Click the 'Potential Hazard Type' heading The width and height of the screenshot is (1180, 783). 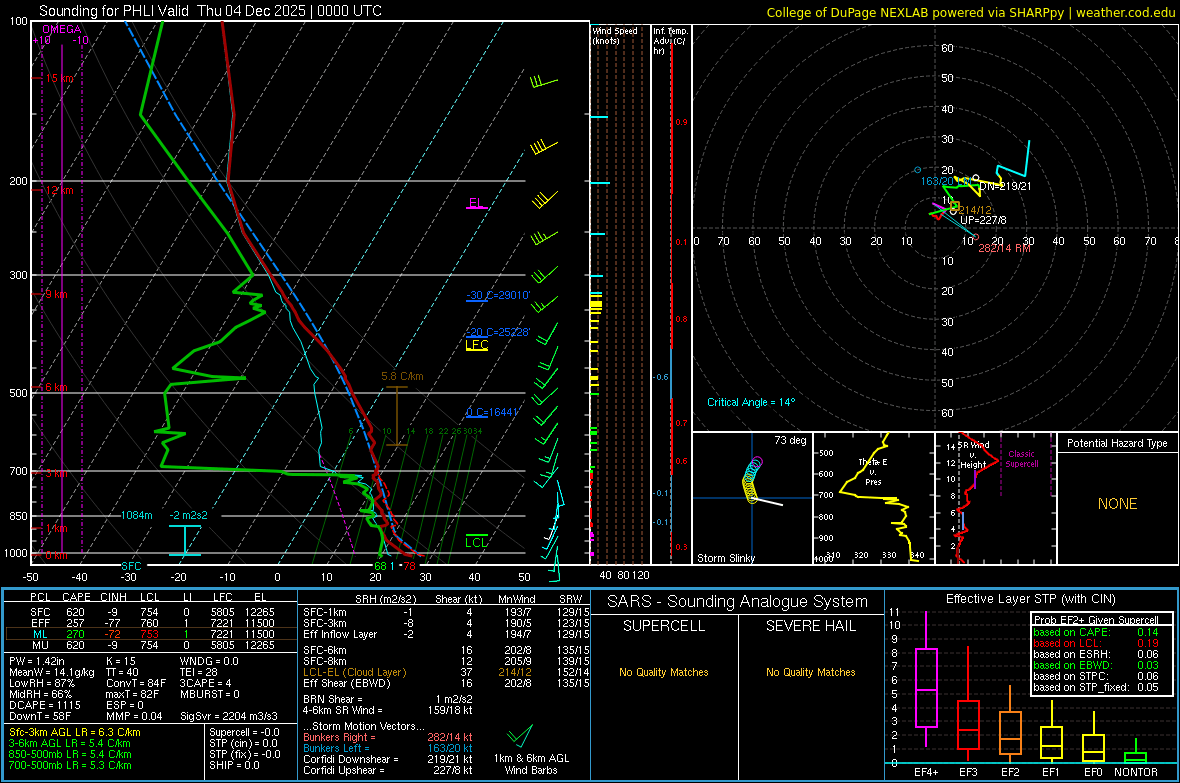(1117, 443)
